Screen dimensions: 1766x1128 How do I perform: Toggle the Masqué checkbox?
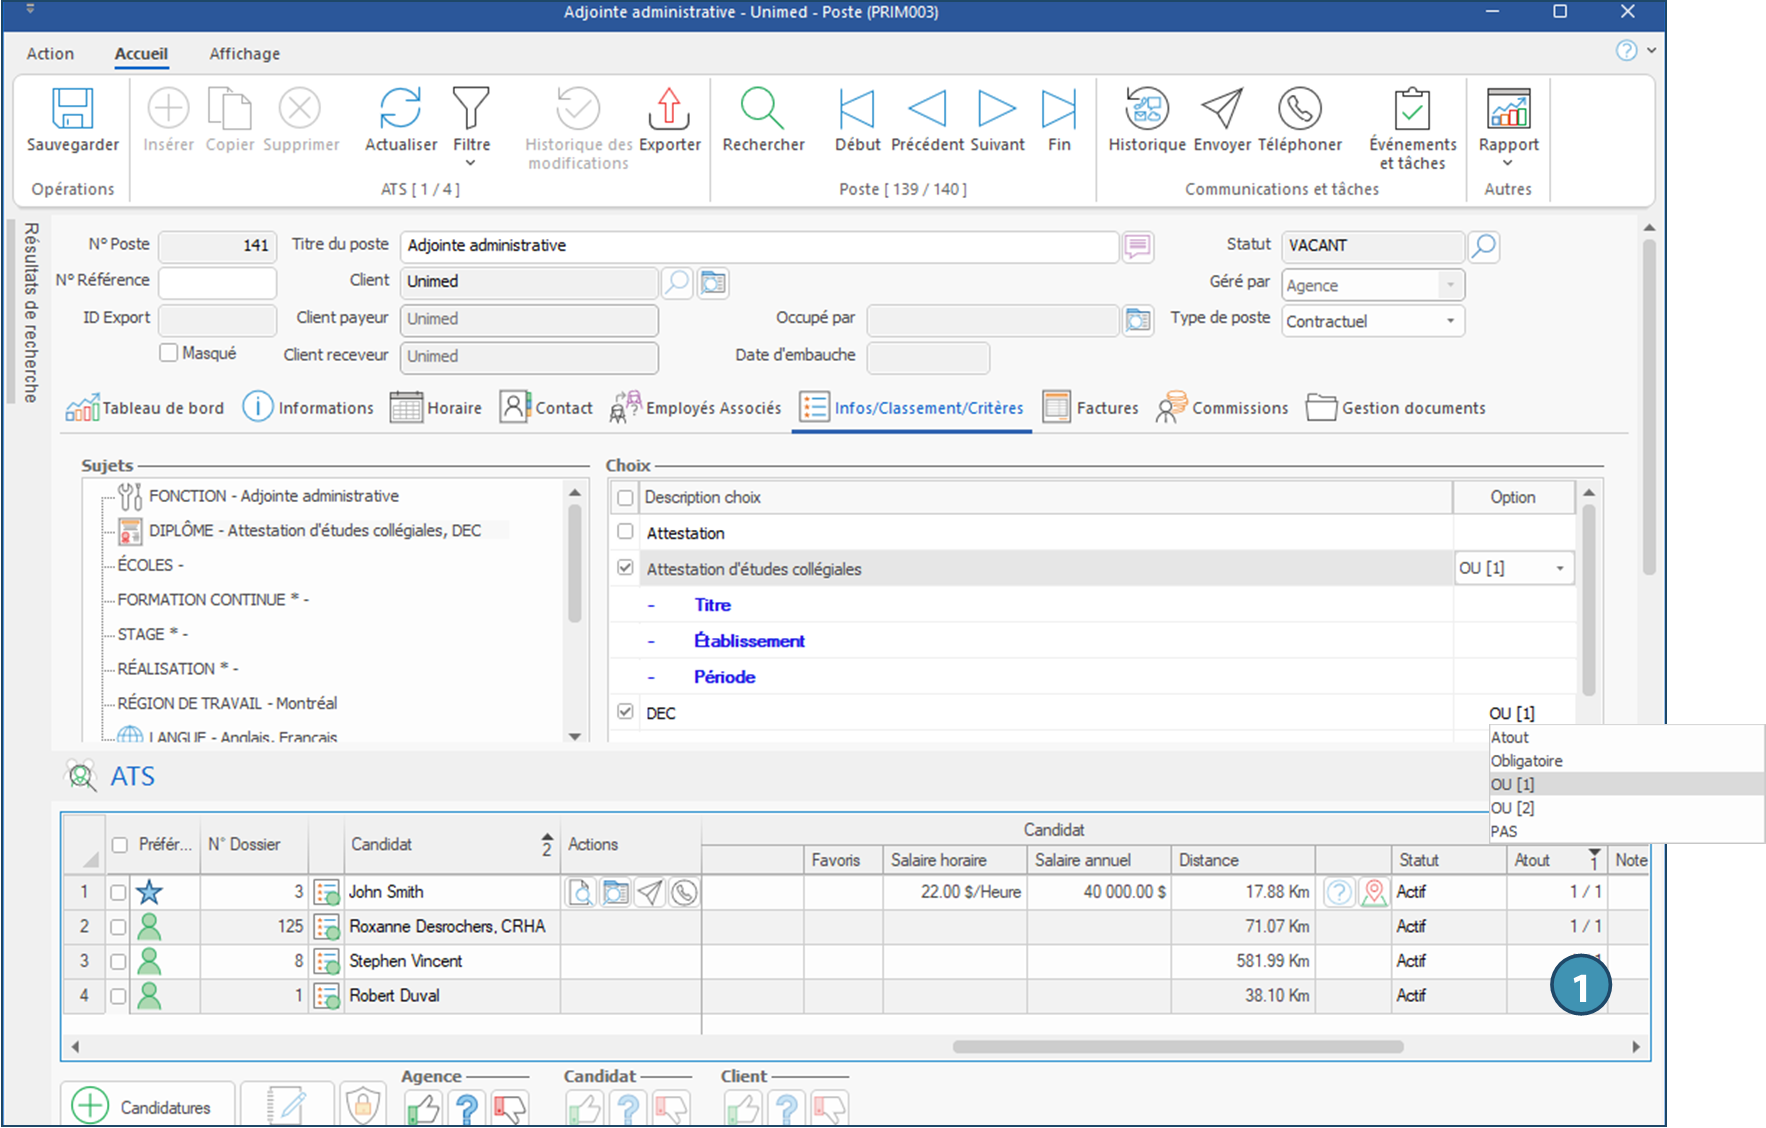169,353
